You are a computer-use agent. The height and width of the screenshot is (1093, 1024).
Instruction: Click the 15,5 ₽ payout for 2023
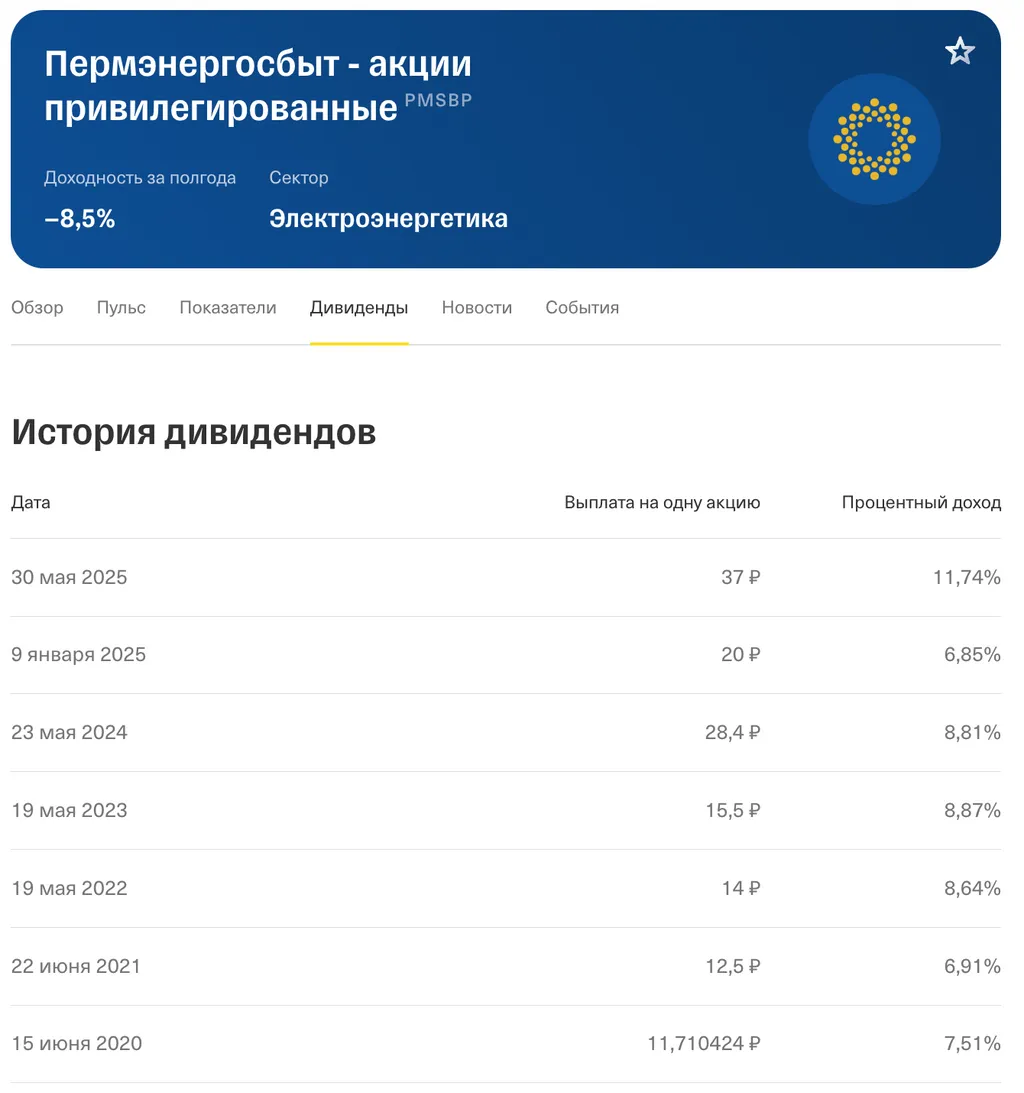point(732,810)
